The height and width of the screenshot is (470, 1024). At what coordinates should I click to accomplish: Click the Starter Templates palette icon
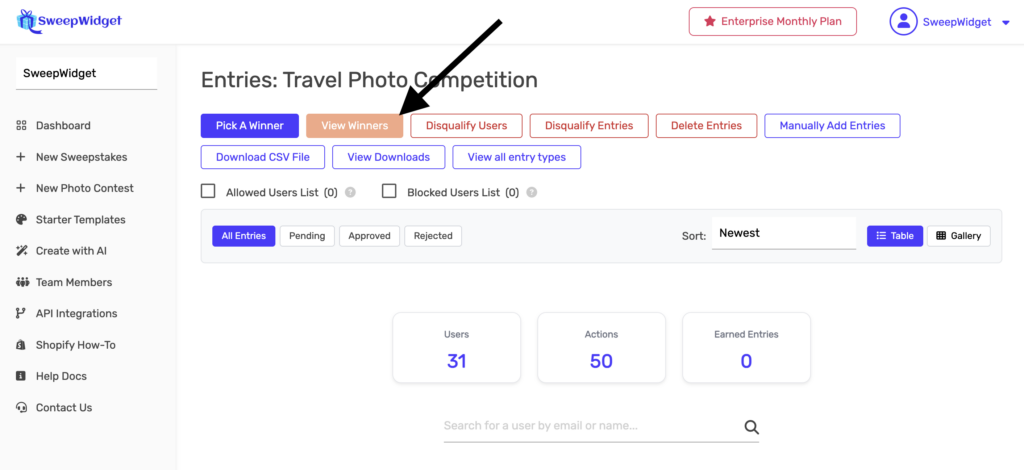(21, 220)
